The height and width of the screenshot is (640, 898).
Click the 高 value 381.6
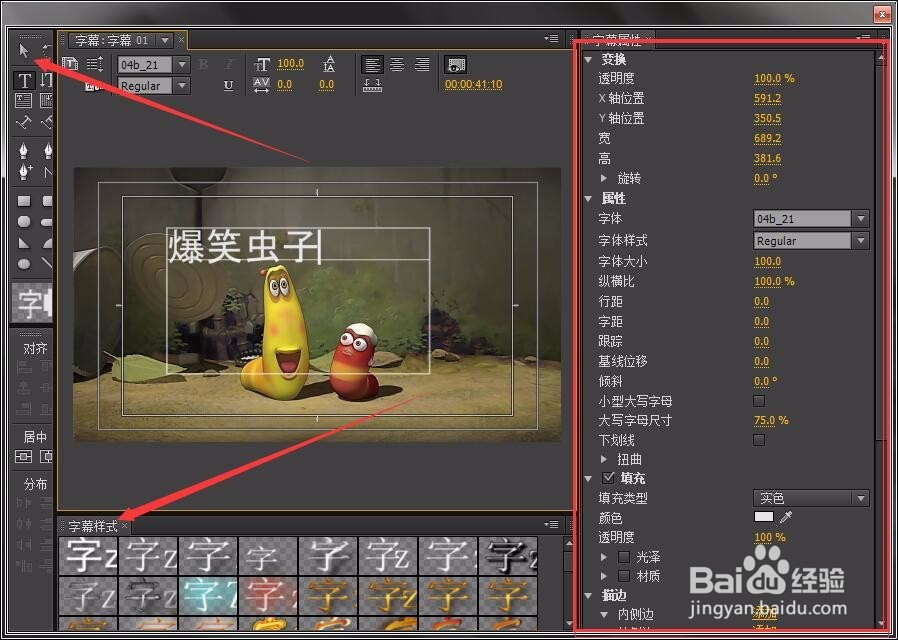tap(767, 159)
